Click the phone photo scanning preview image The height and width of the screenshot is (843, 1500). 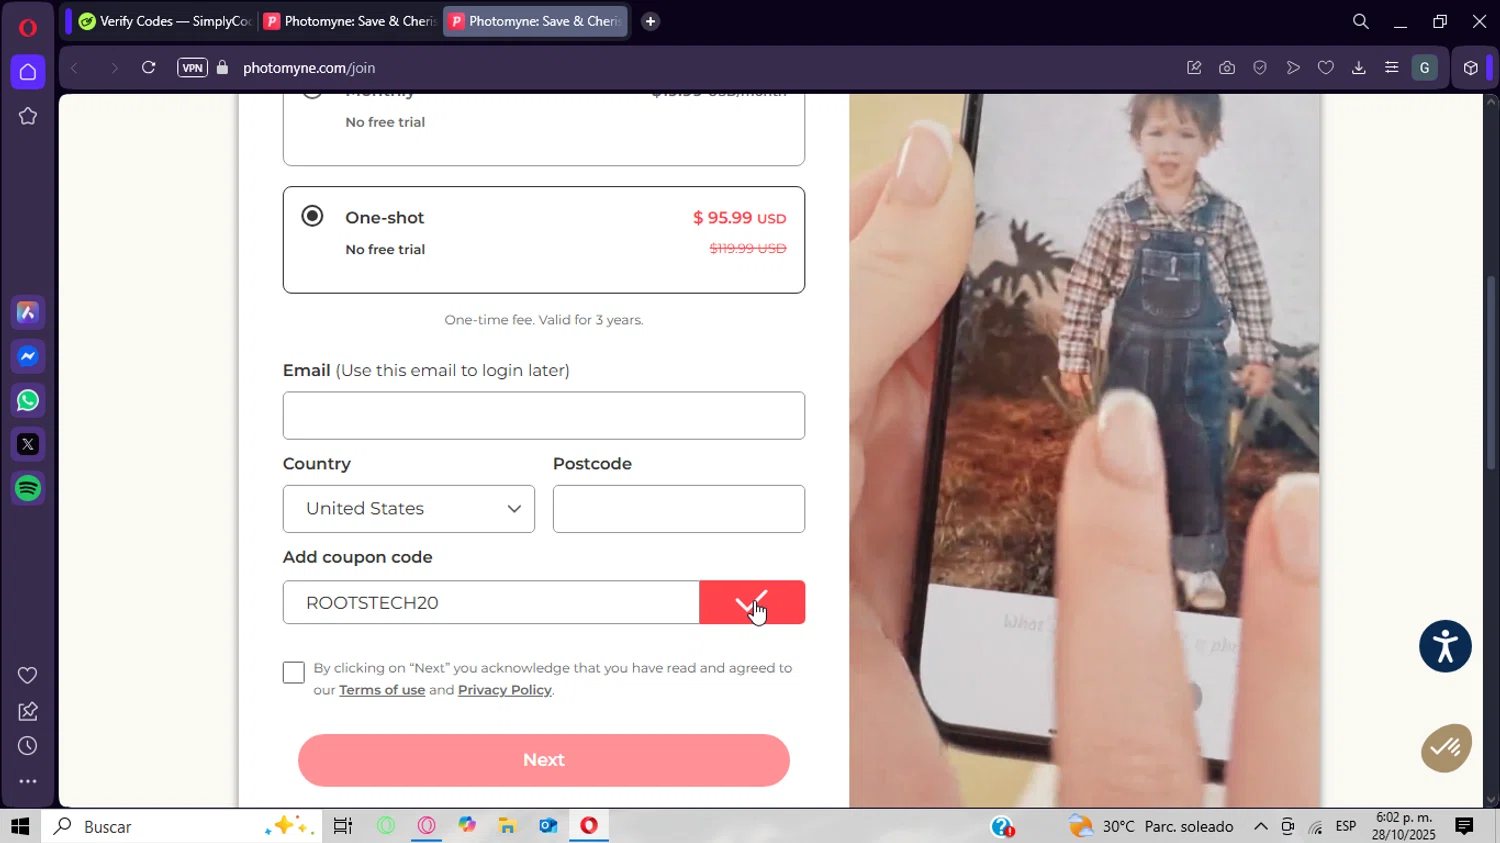point(1085,450)
